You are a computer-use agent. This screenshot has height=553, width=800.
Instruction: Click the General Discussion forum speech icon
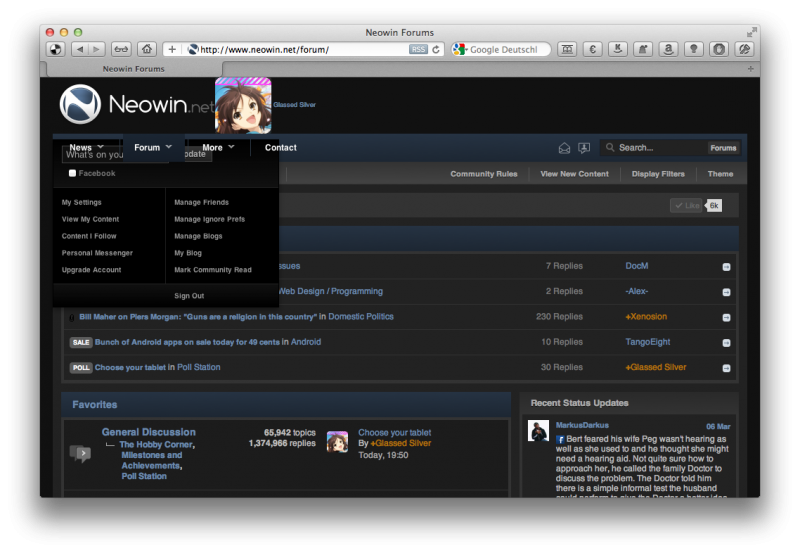coord(80,453)
